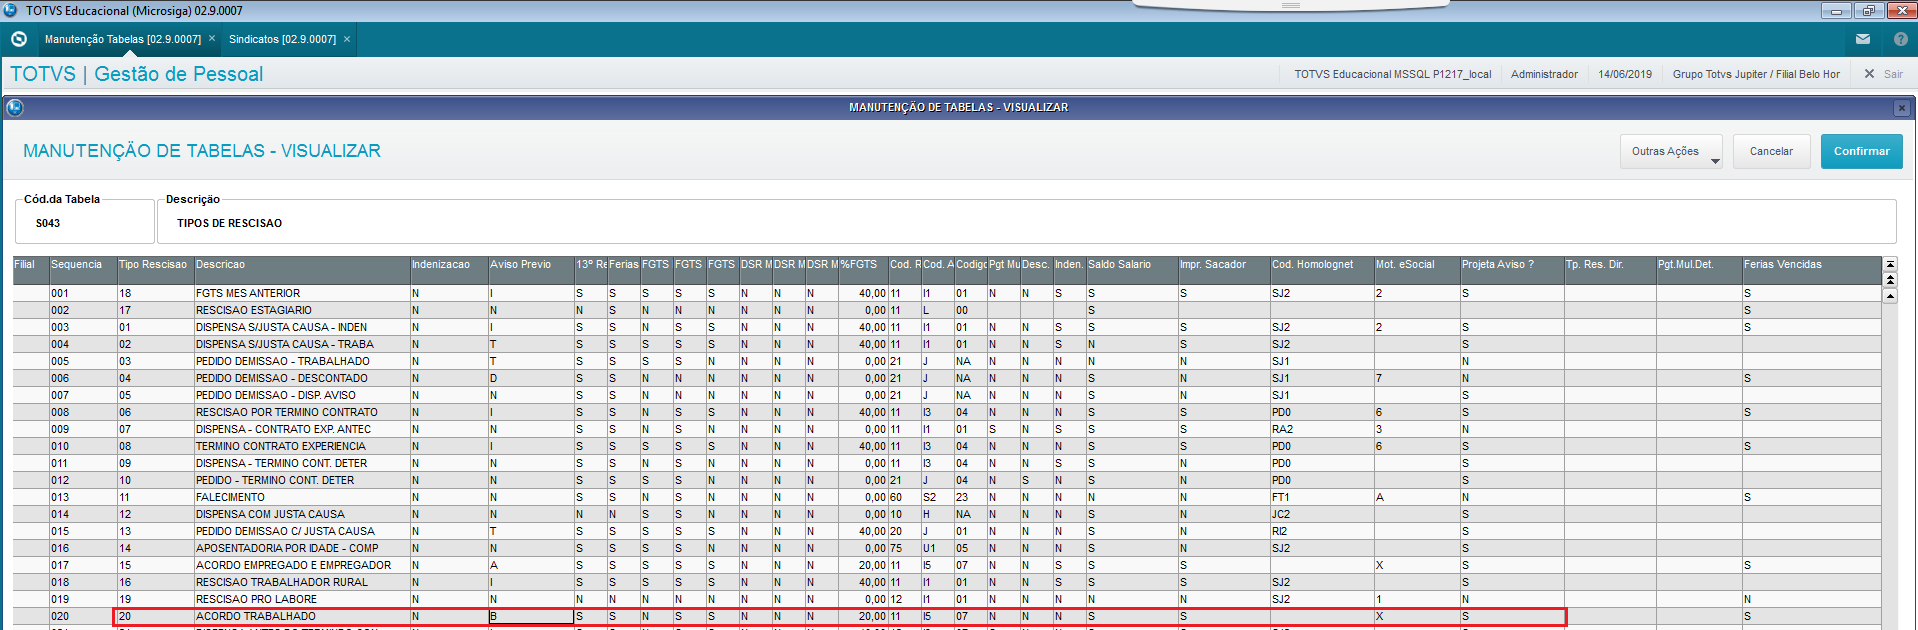Viewport: 1918px width, 630px height.
Task: Open the help question mark icon
Action: [1901, 39]
